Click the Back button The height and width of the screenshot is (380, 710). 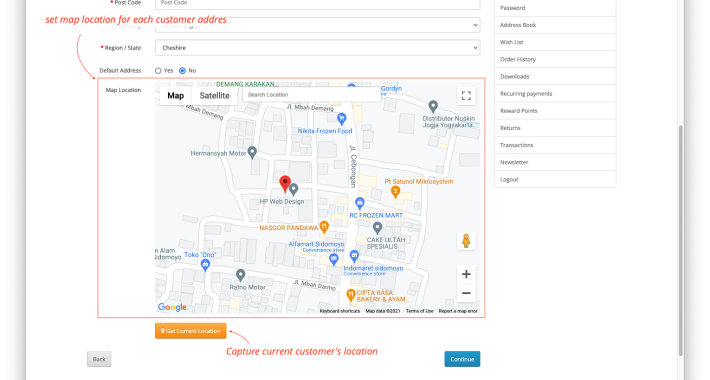99,359
